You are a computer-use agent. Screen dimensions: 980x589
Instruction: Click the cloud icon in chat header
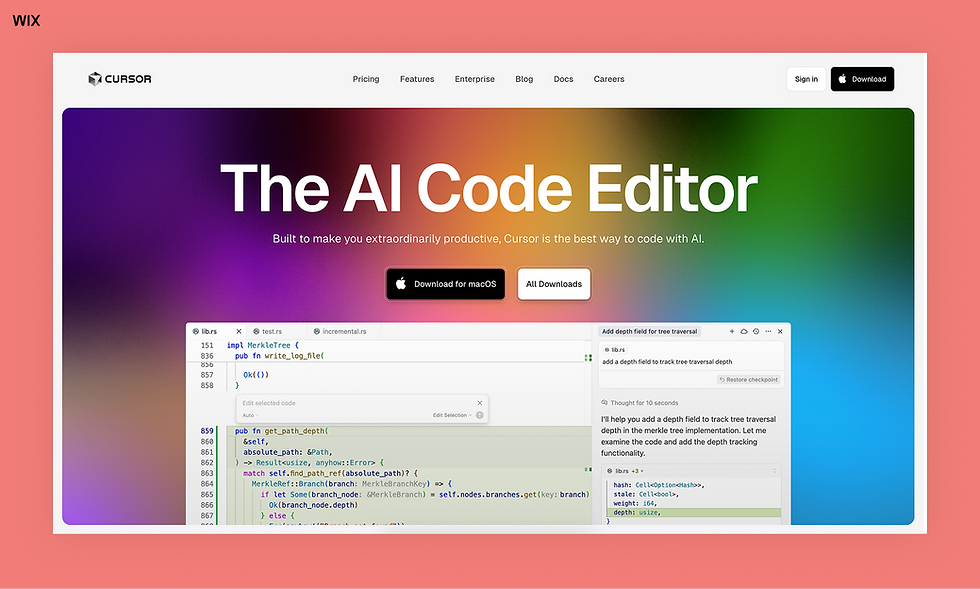[x=744, y=331]
